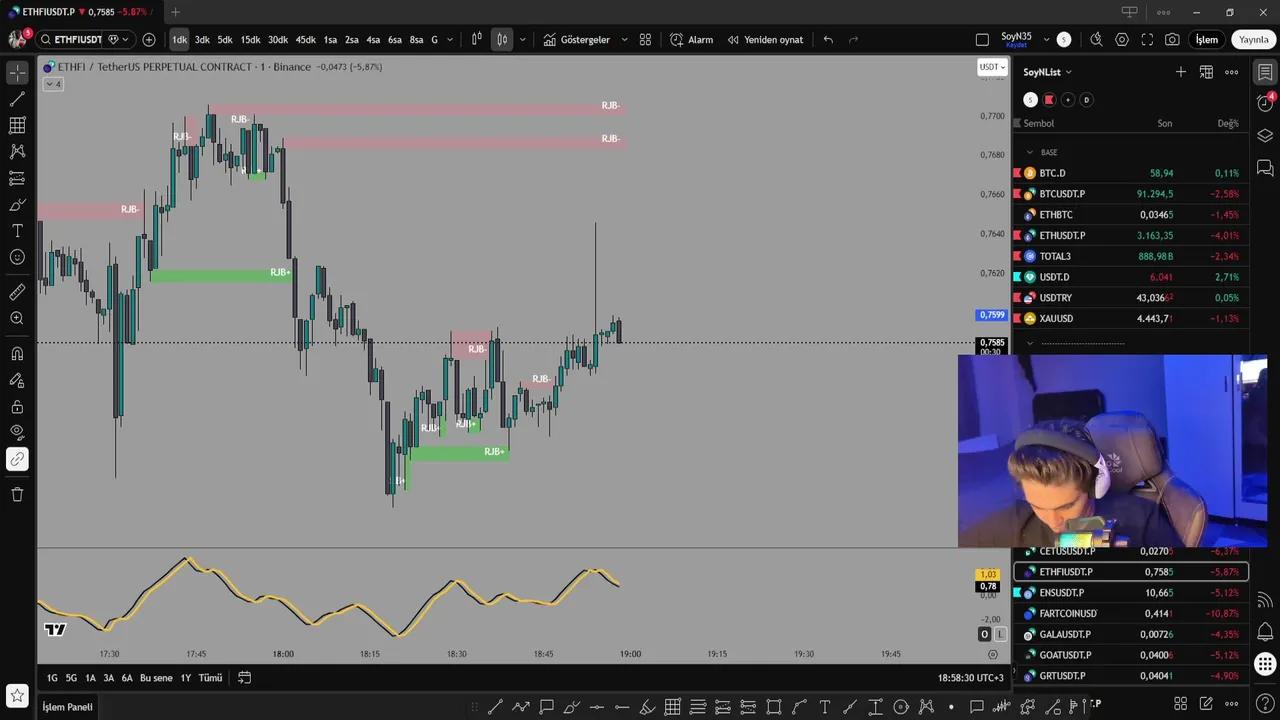Click the İşlem trade button

tap(1207, 40)
